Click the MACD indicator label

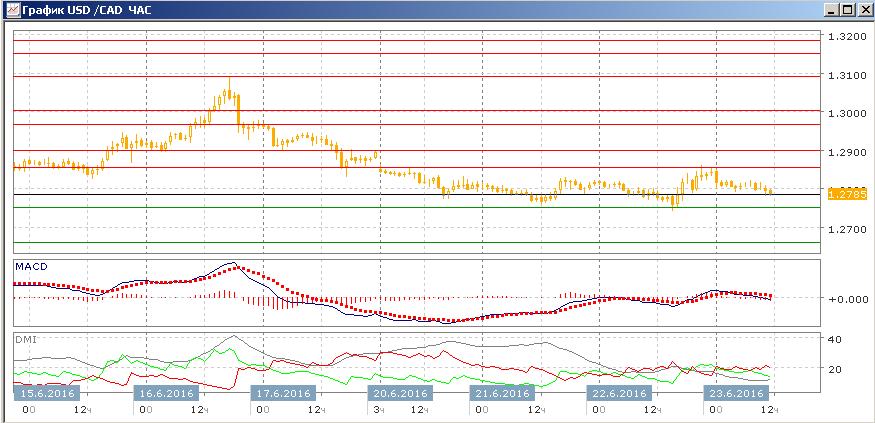(x=31, y=267)
